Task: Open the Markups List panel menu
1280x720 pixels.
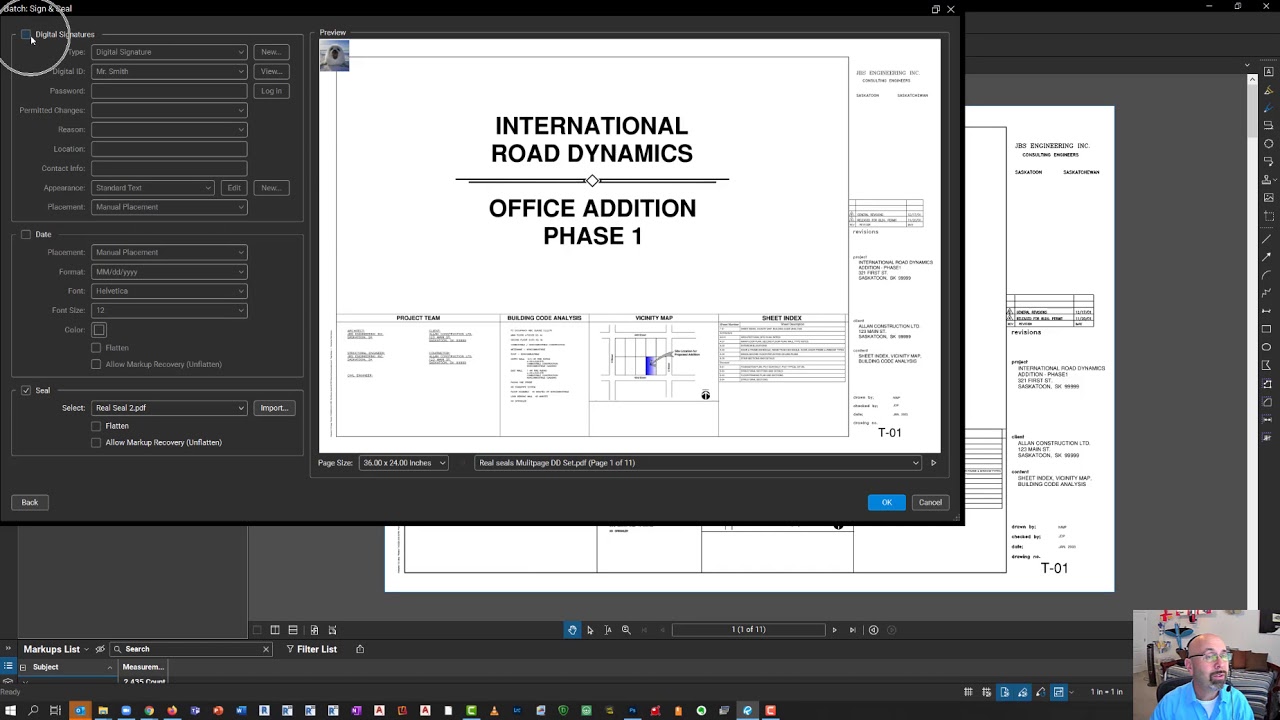Action: coord(86,650)
